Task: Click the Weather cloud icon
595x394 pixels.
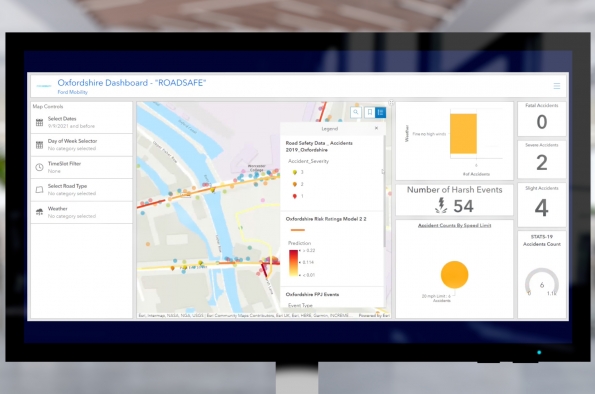Action: (39, 212)
